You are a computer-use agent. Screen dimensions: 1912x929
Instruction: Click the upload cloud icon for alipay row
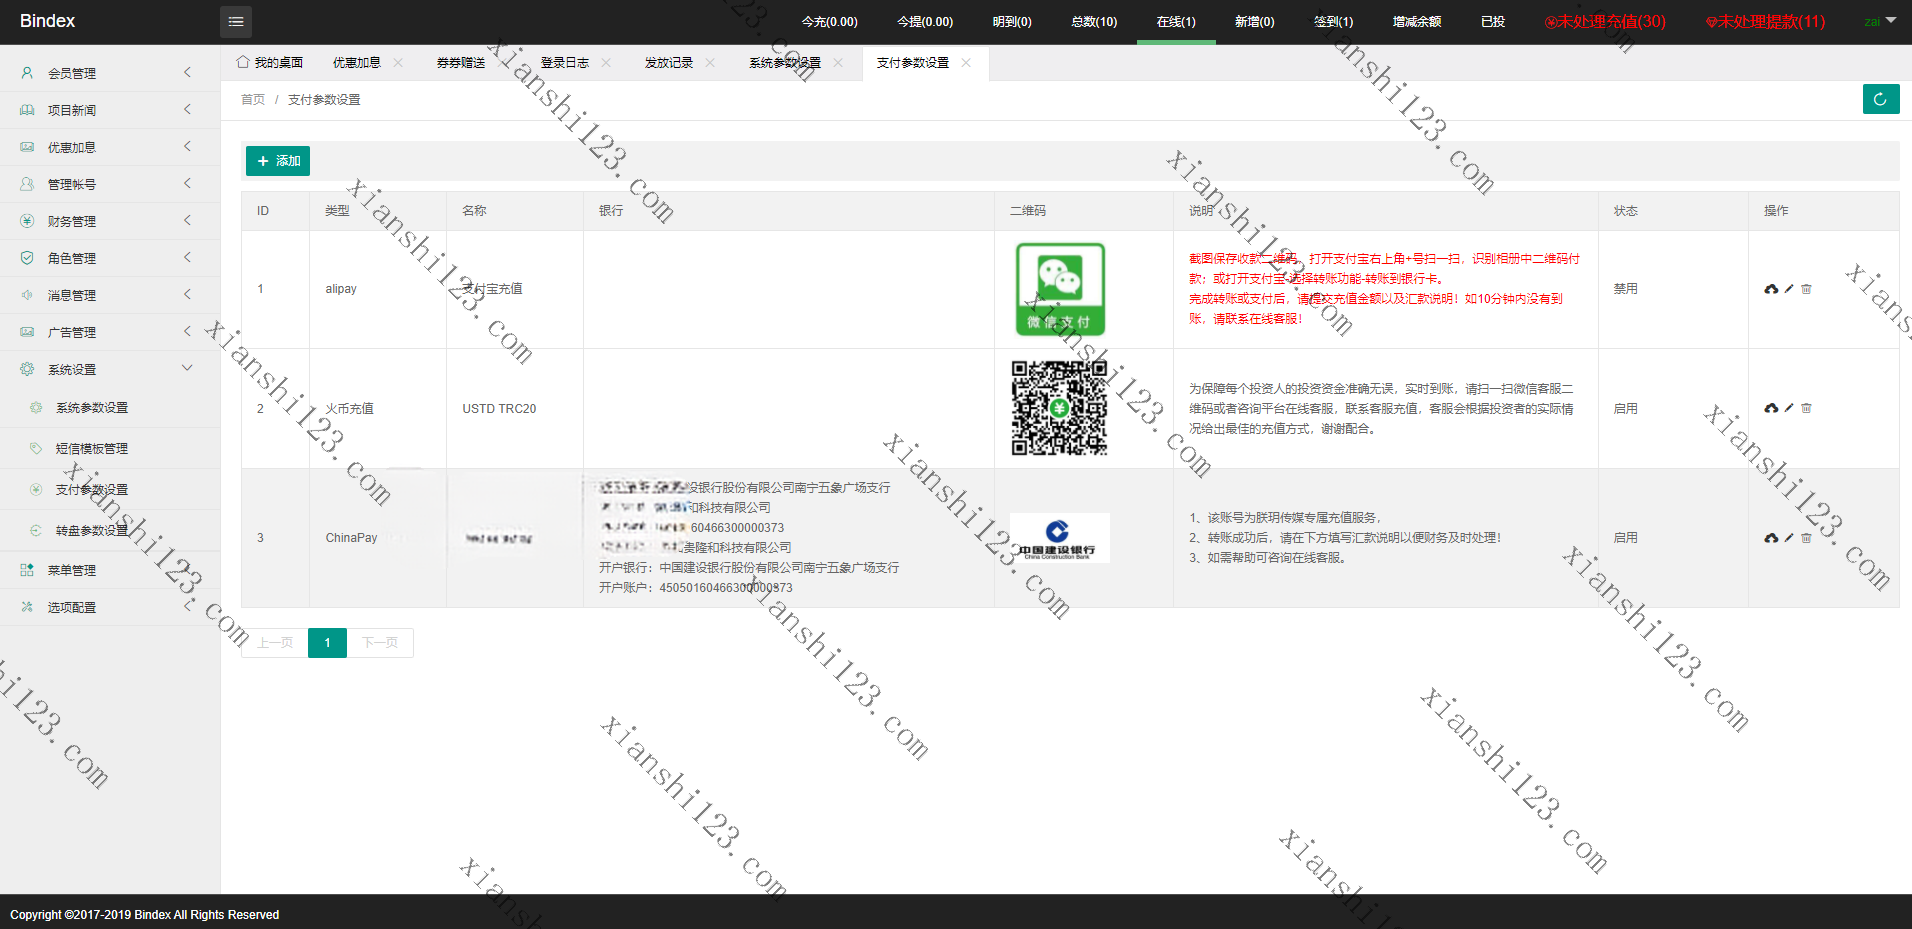coord(1771,289)
